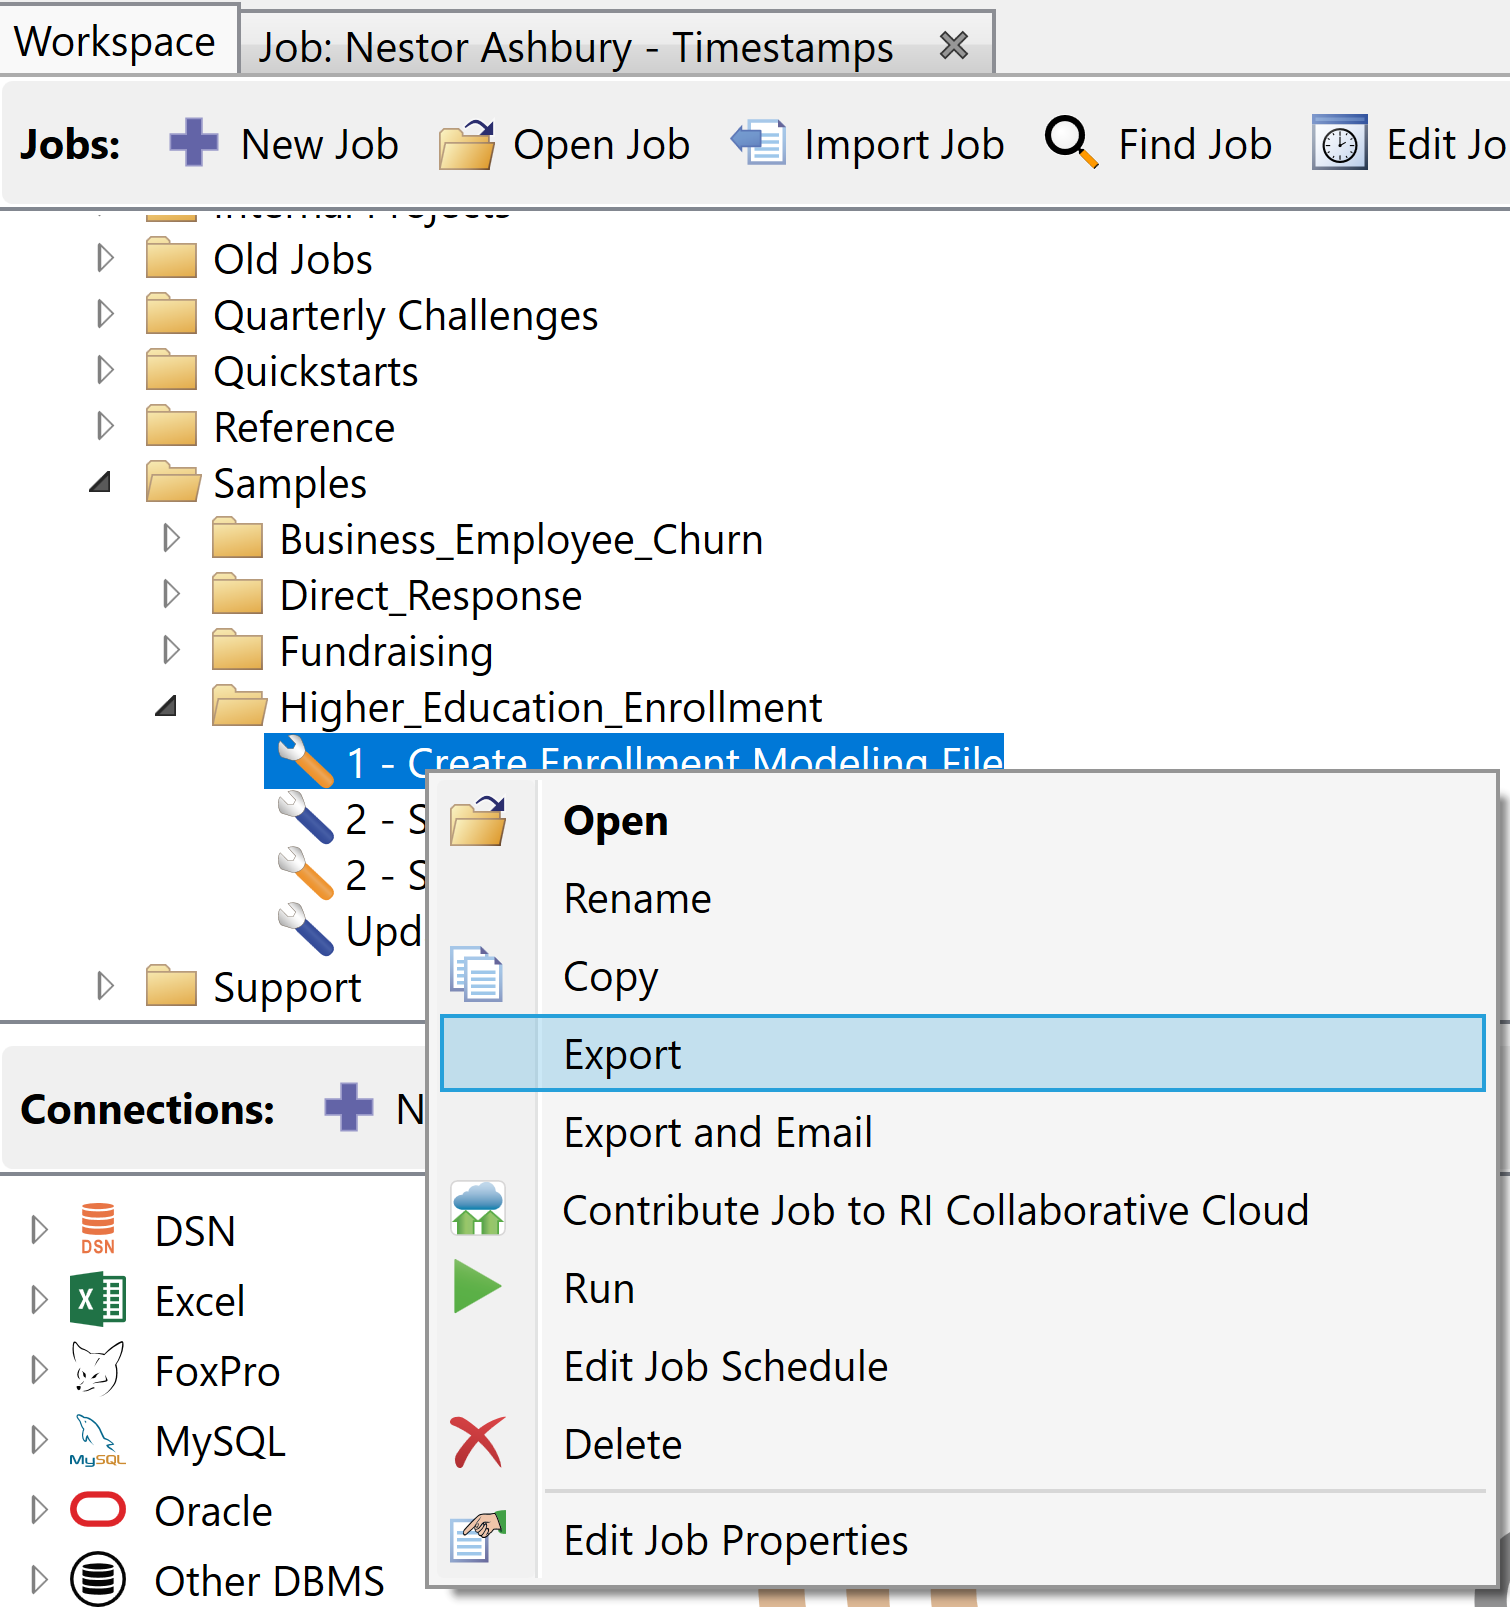Expand the FoxPro connections node
Screen dimensions: 1510x1607
click(39, 1369)
